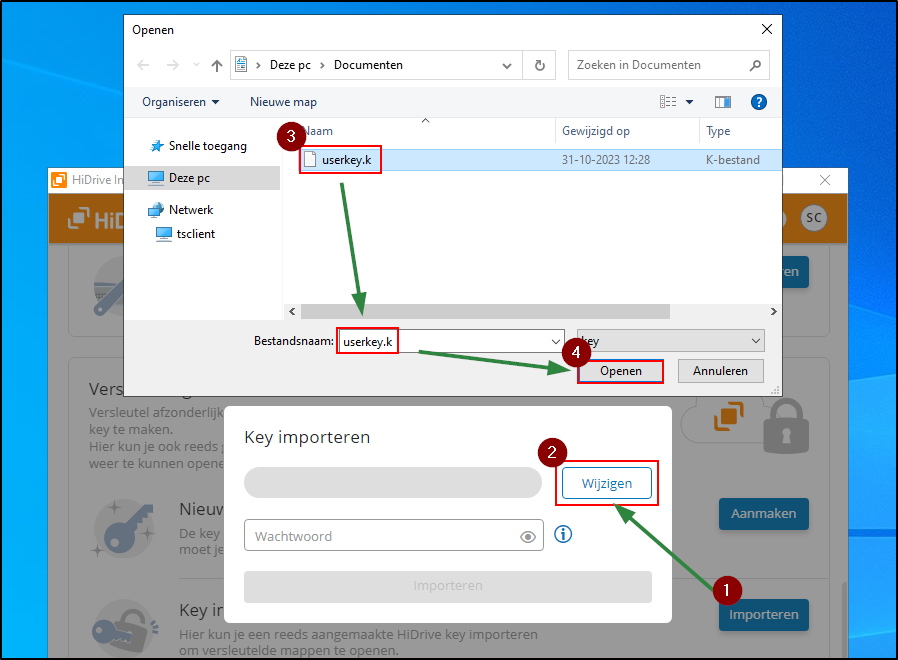
Task: Select Snelle toegang in the sidebar
Action: click(207, 146)
